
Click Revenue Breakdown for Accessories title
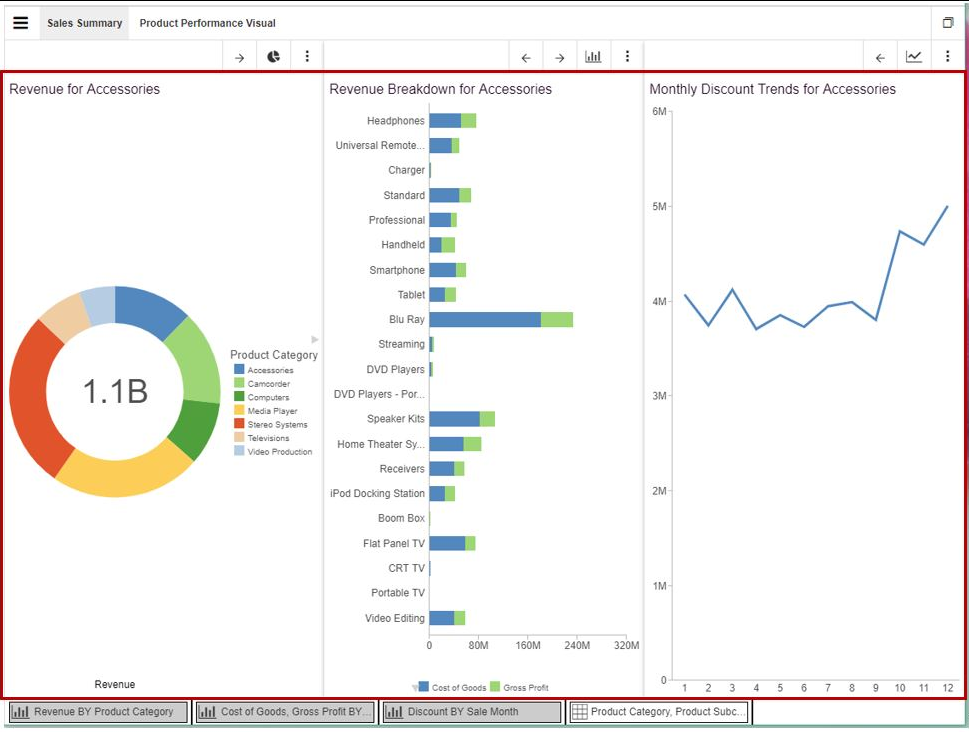(441, 89)
